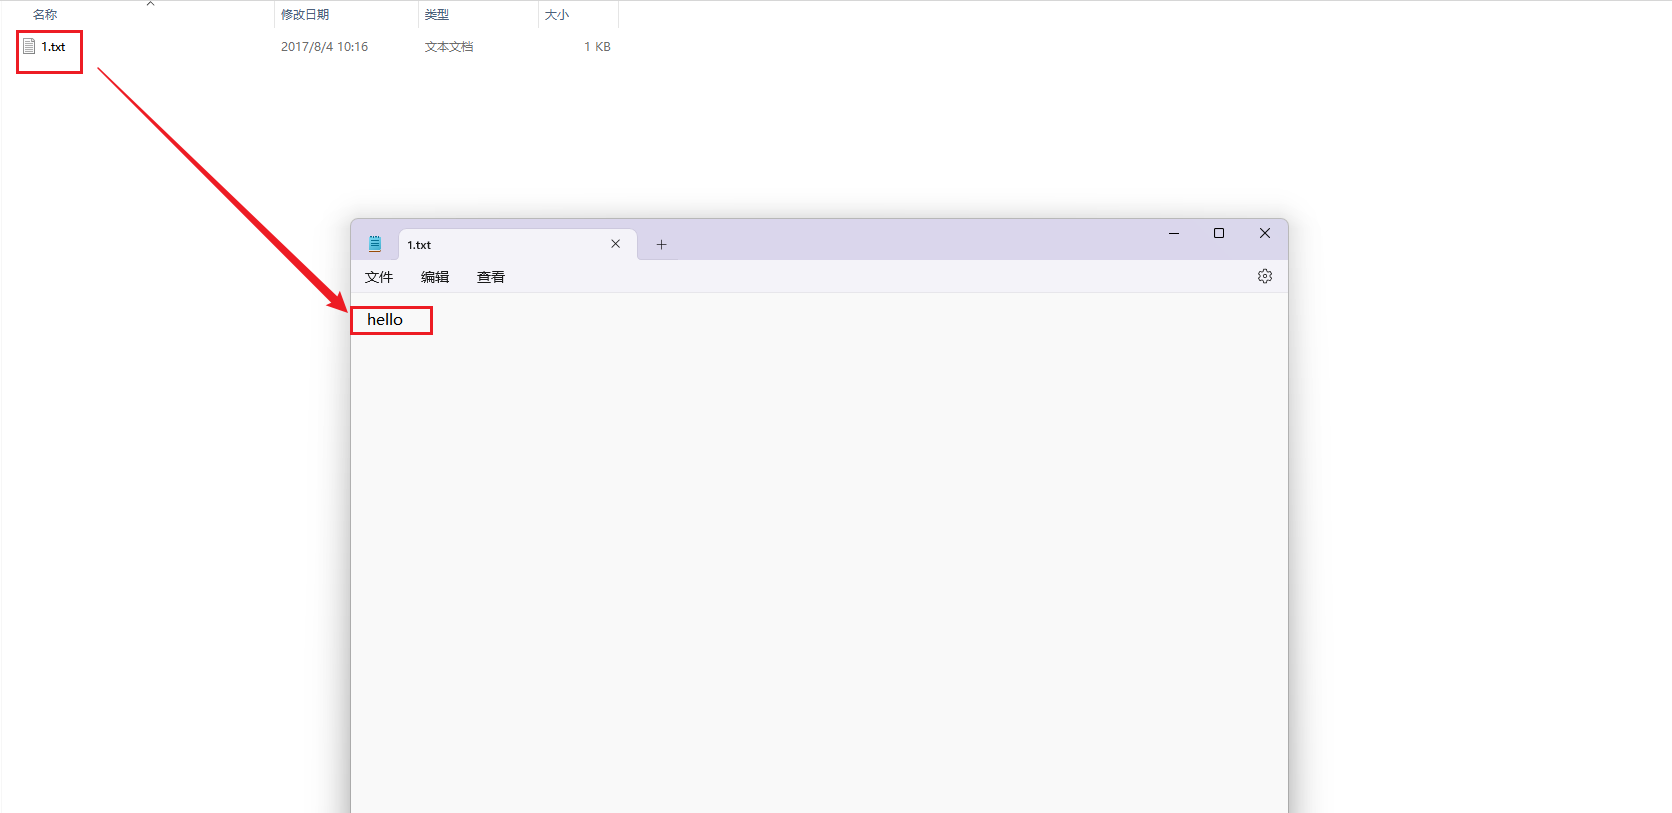
Task: Click the sort arrow above 名称 column
Action: pos(150,4)
